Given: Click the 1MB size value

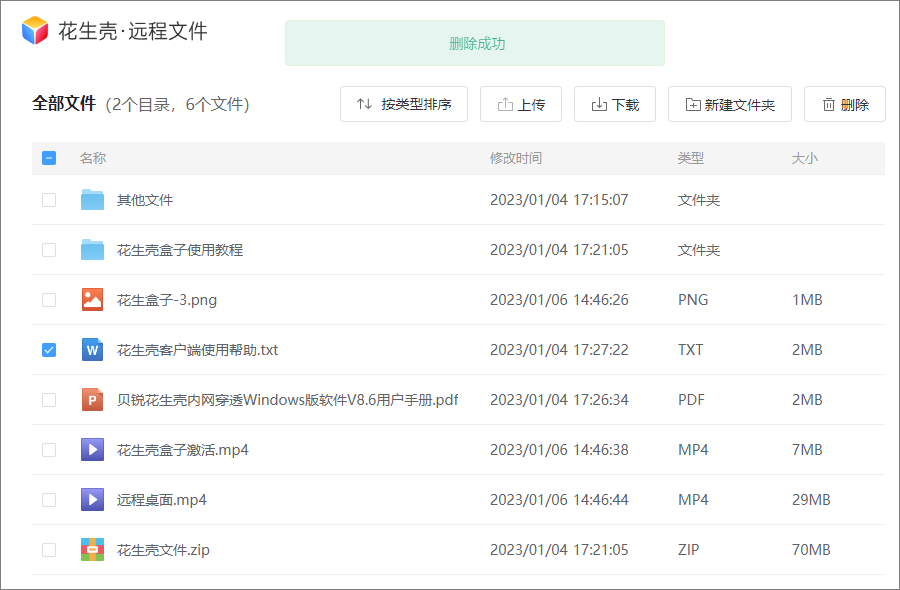Looking at the screenshot, I should (807, 300).
